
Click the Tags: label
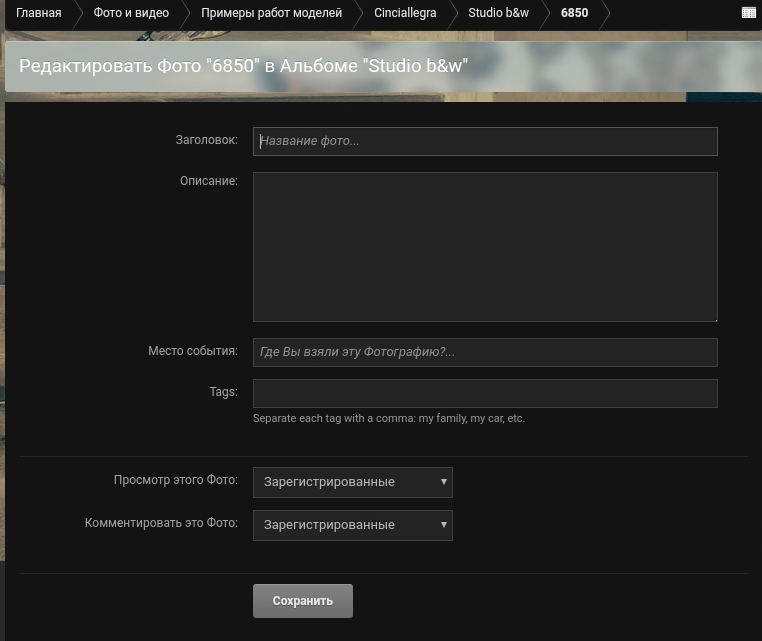(223, 392)
